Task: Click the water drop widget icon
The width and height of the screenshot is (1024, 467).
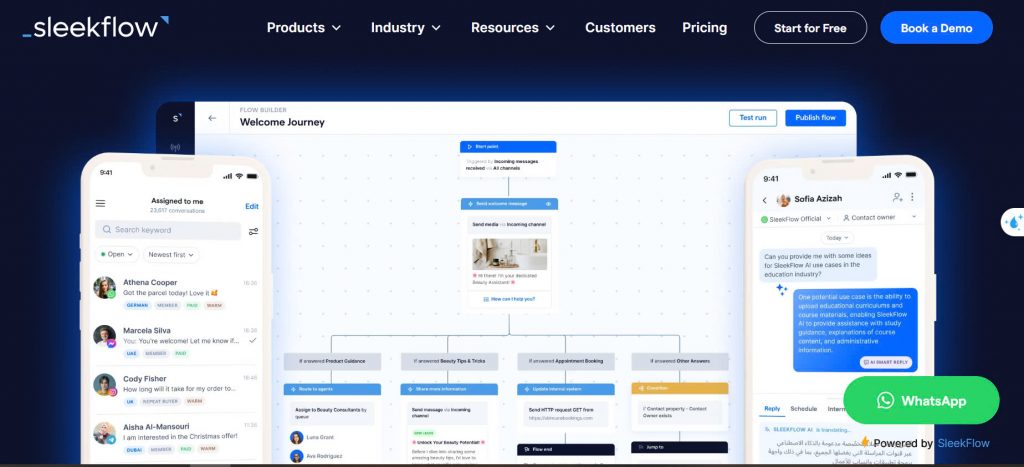Action: 1014,222
